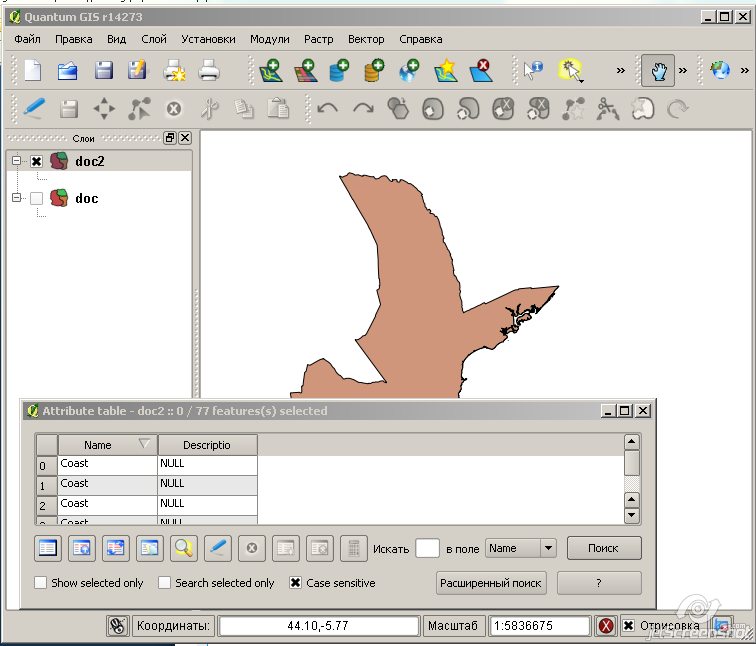The image size is (756, 646).
Task: Uncheck Case sensitive option
Action: click(296, 582)
